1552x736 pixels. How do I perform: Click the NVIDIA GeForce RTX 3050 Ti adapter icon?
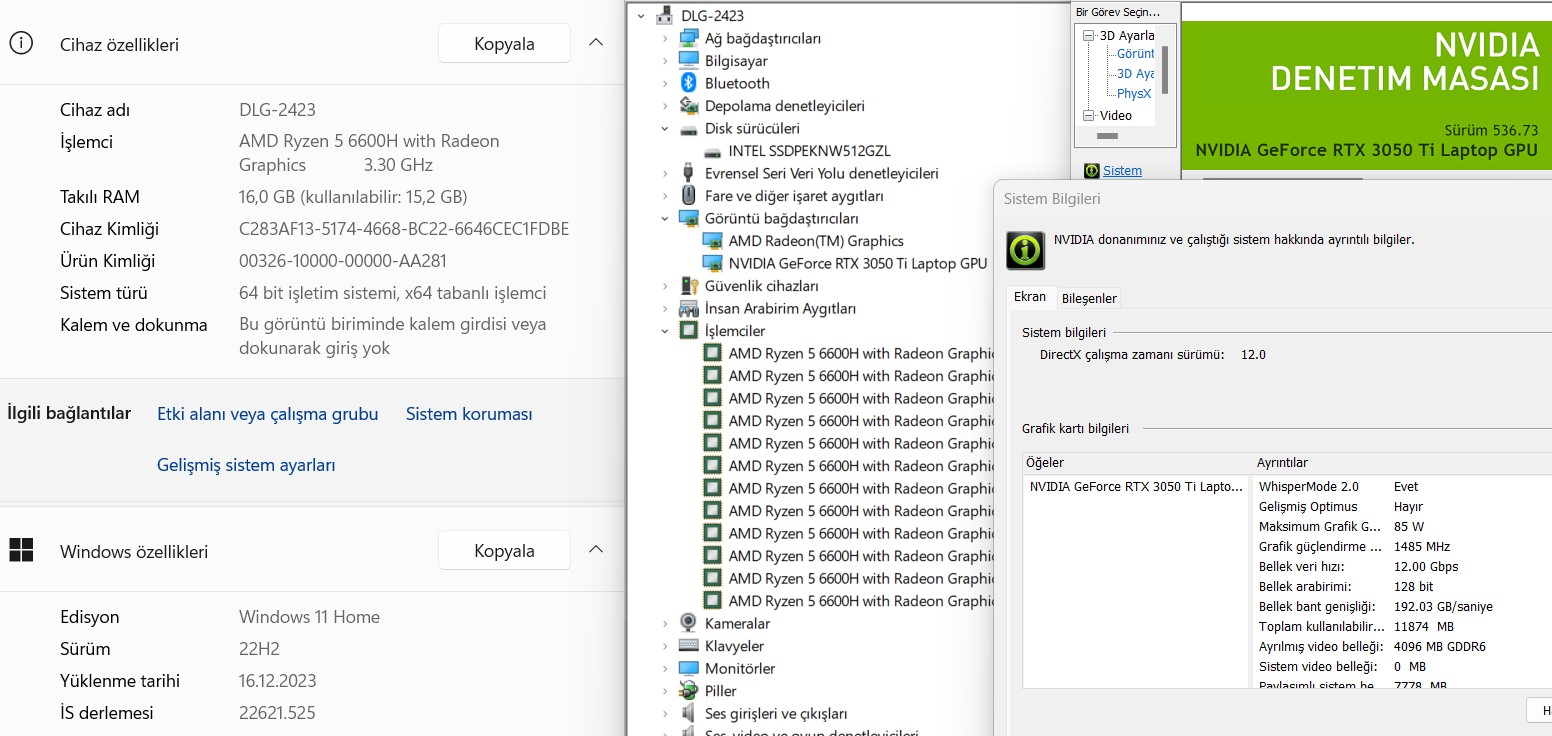[x=712, y=263]
